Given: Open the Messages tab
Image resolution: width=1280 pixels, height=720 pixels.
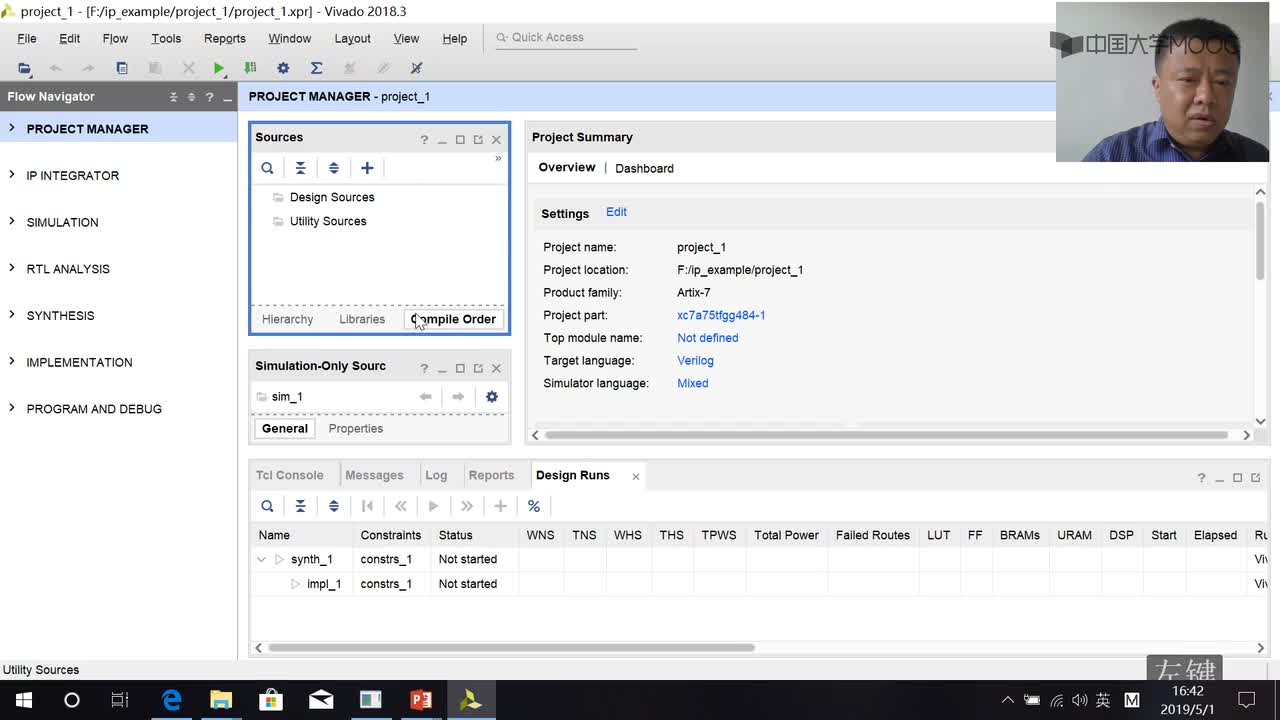Looking at the screenshot, I should pos(374,475).
